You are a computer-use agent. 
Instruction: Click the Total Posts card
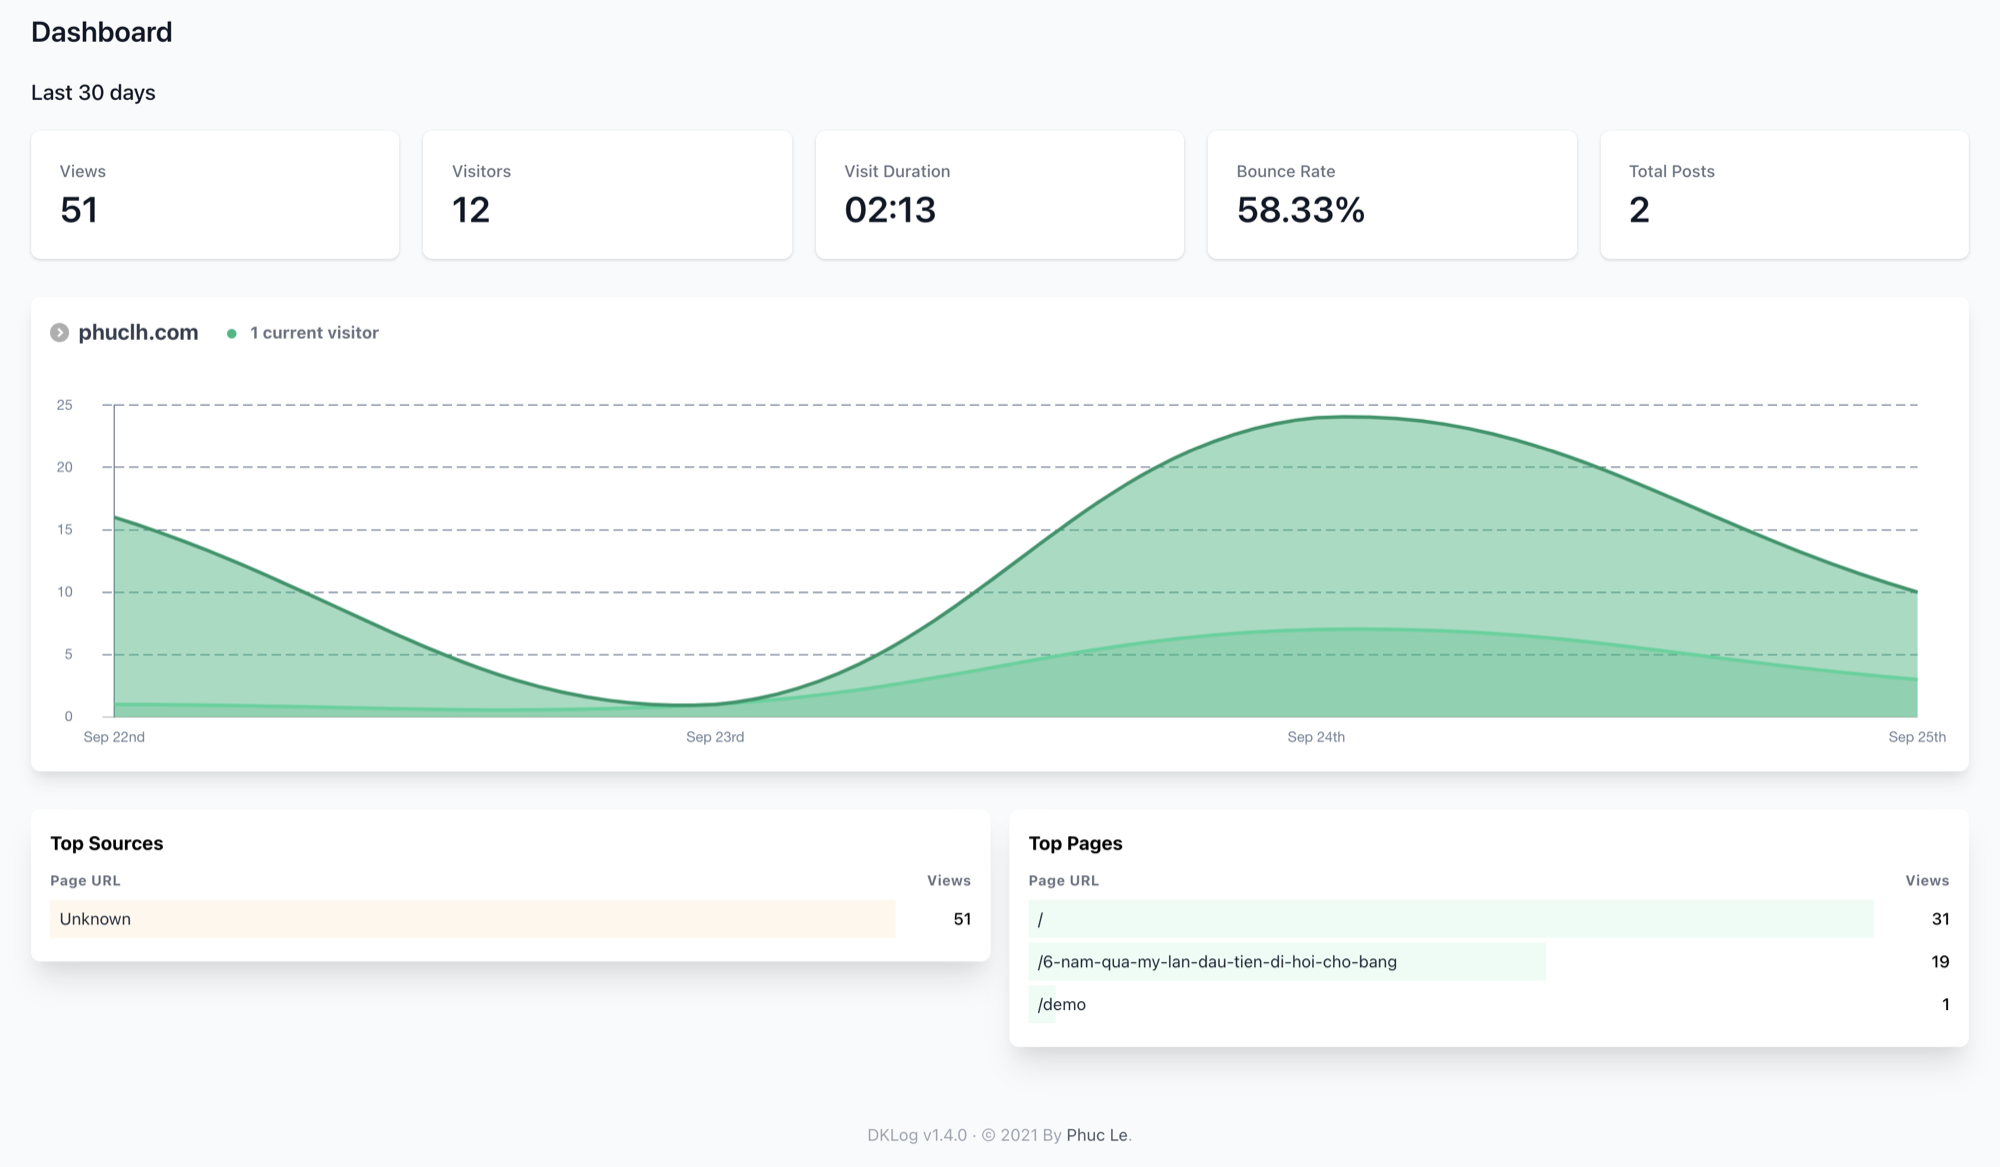click(x=1785, y=195)
